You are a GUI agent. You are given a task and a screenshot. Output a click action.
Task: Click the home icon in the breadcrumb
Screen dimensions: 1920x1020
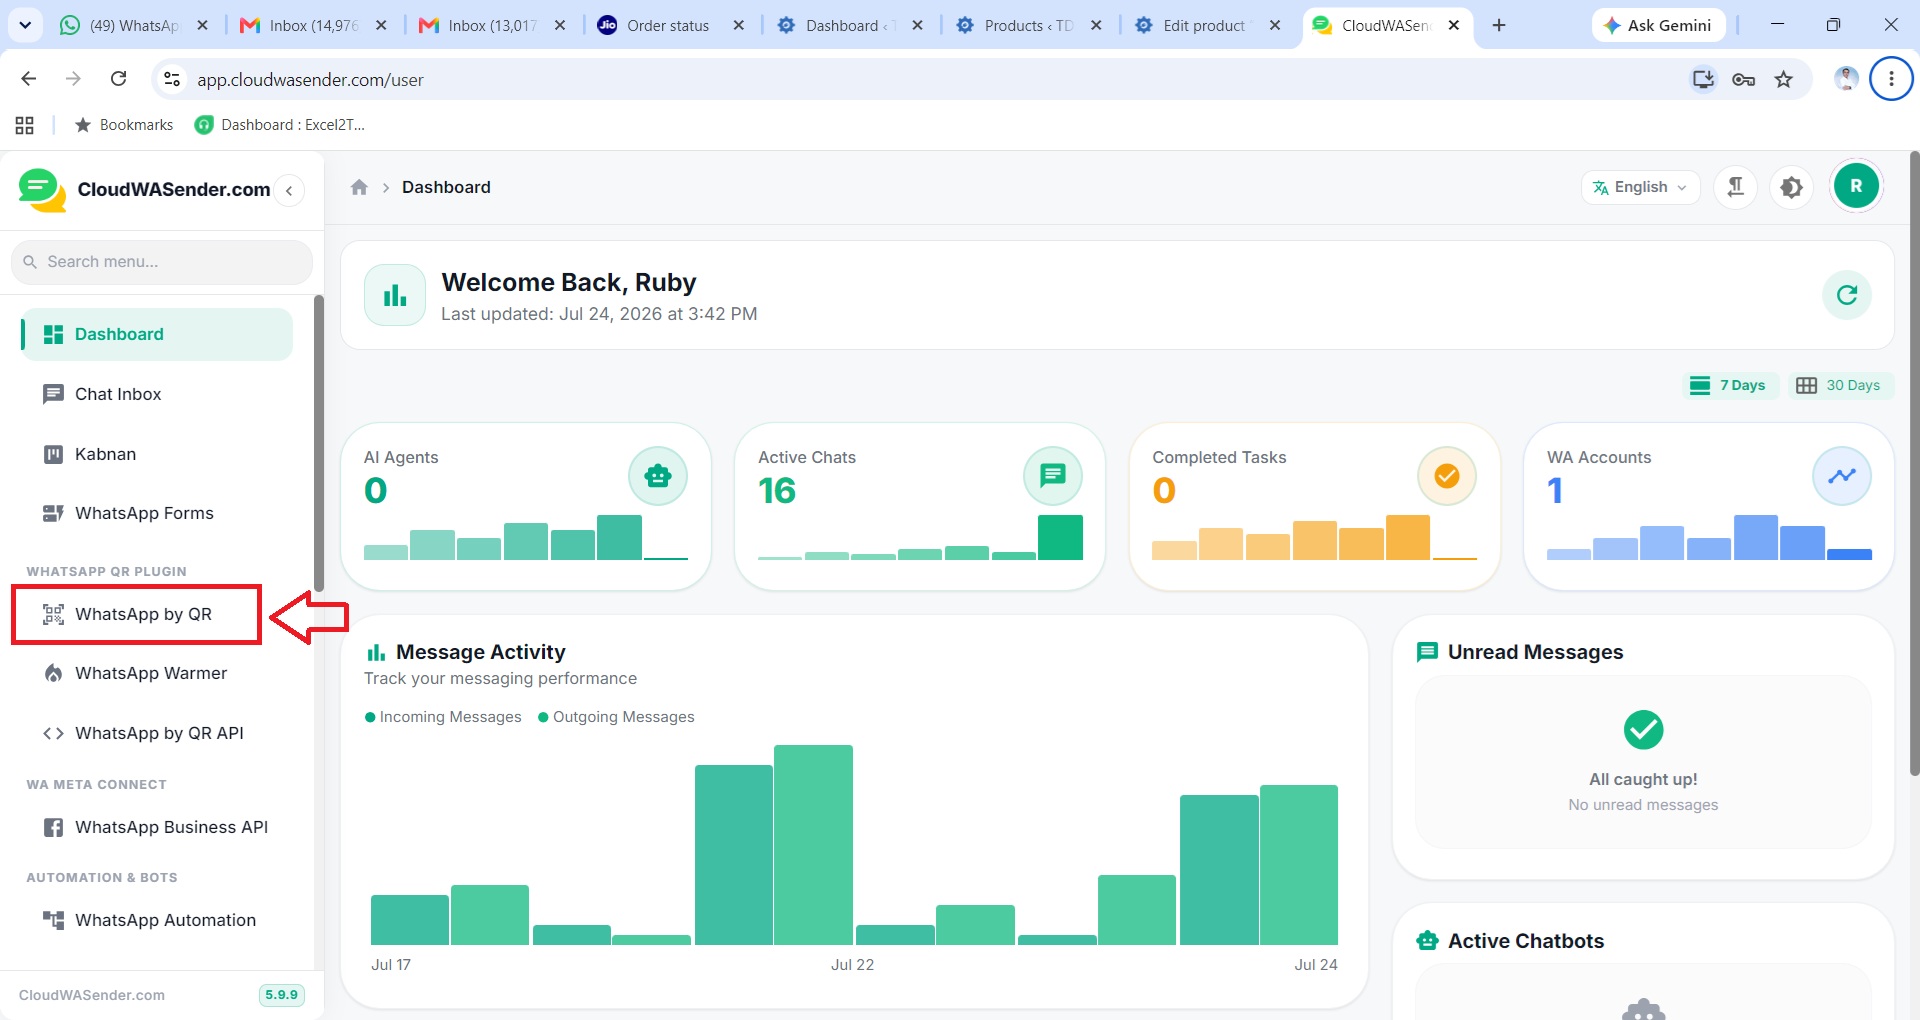click(359, 187)
